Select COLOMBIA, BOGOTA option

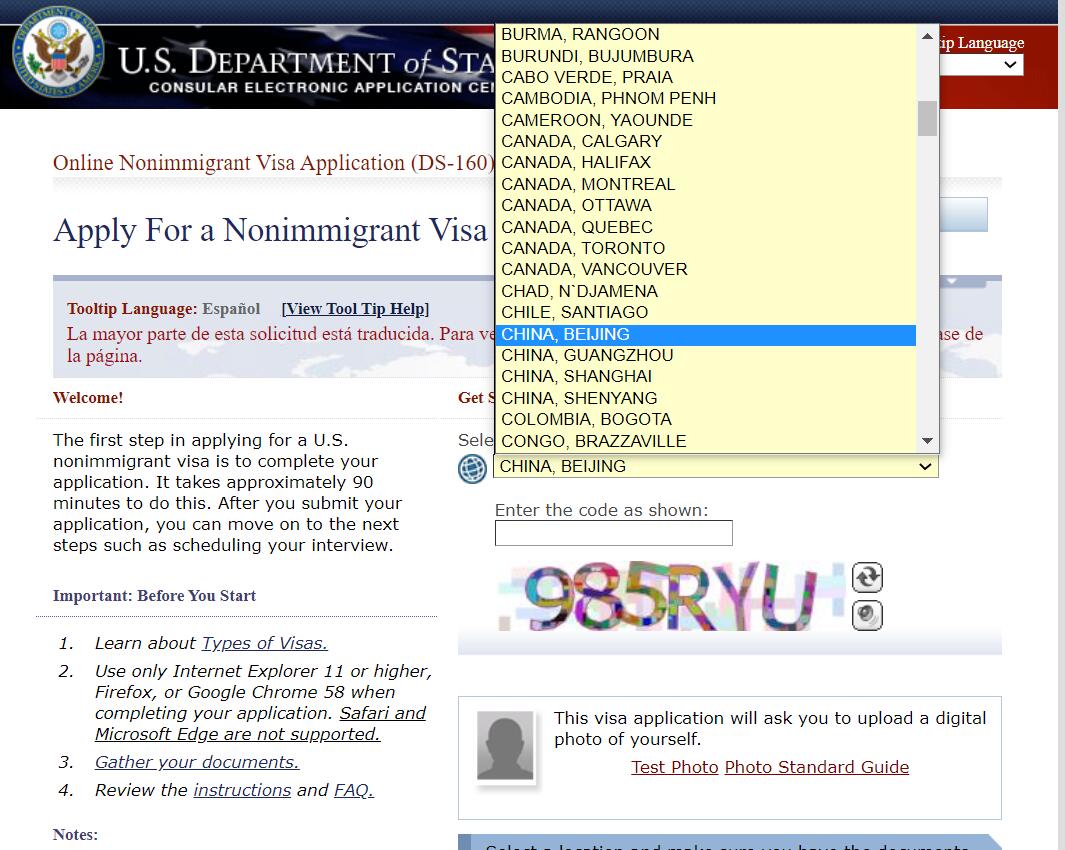(586, 419)
